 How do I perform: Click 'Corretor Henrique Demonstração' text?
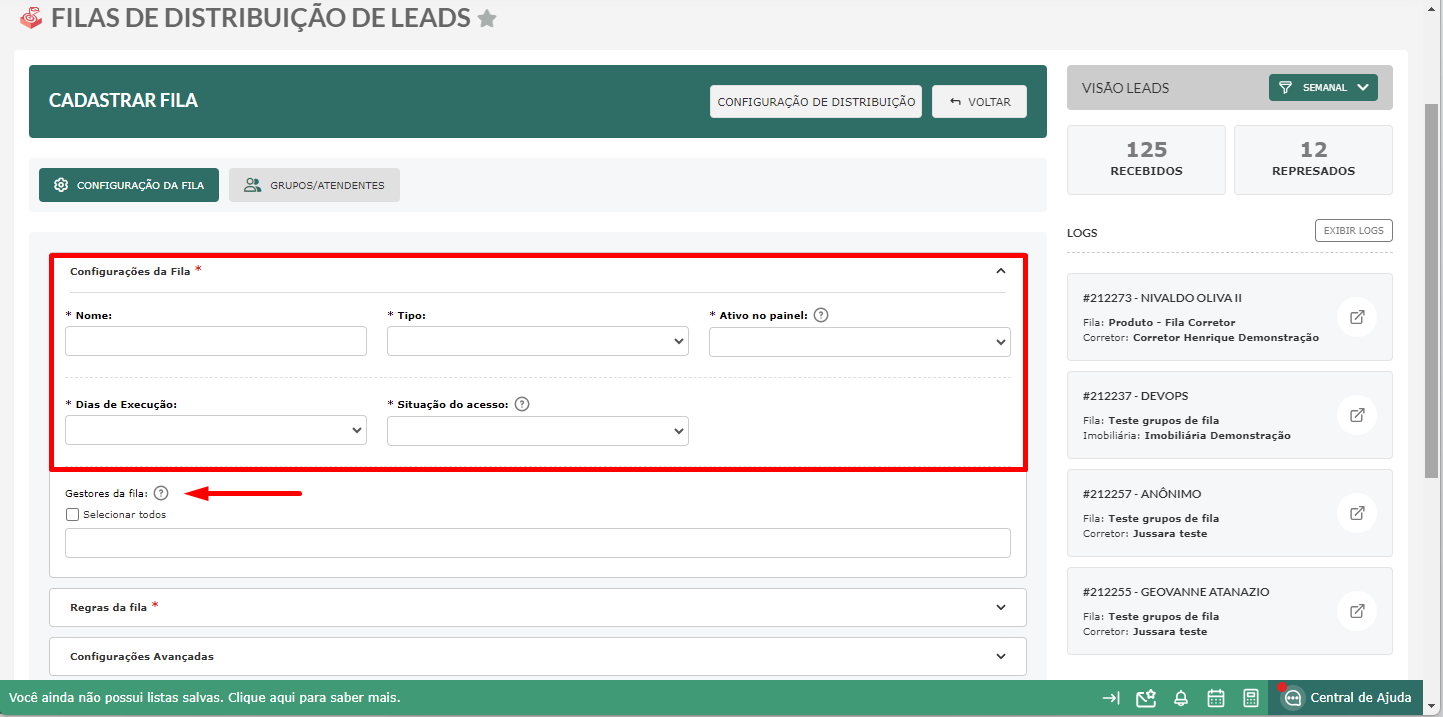coord(1226,338)
